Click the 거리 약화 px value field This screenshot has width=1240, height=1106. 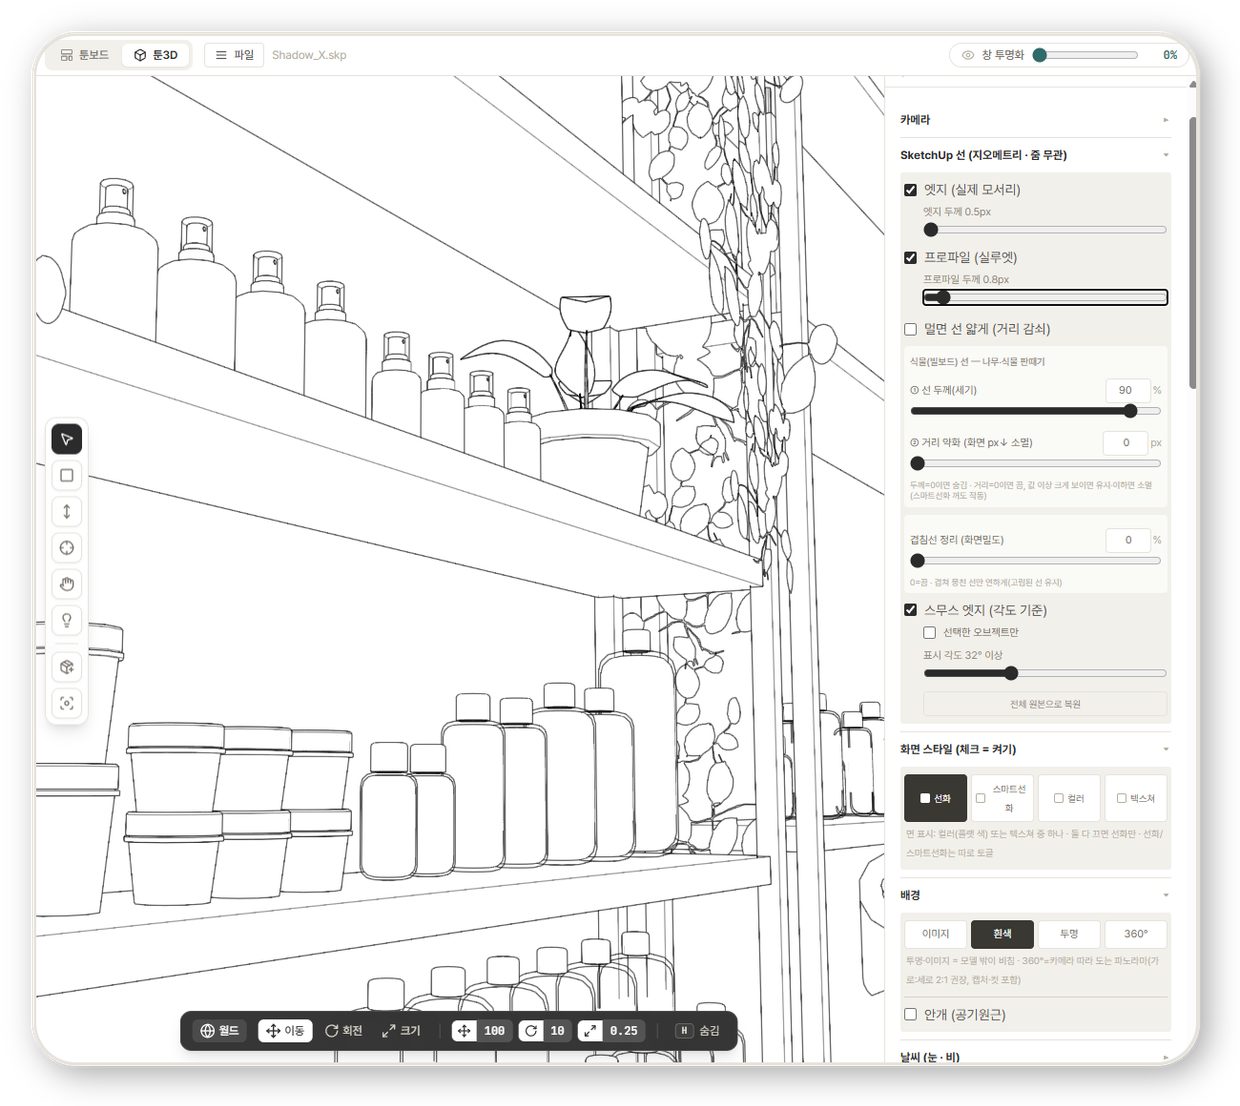click(1125, 442)
